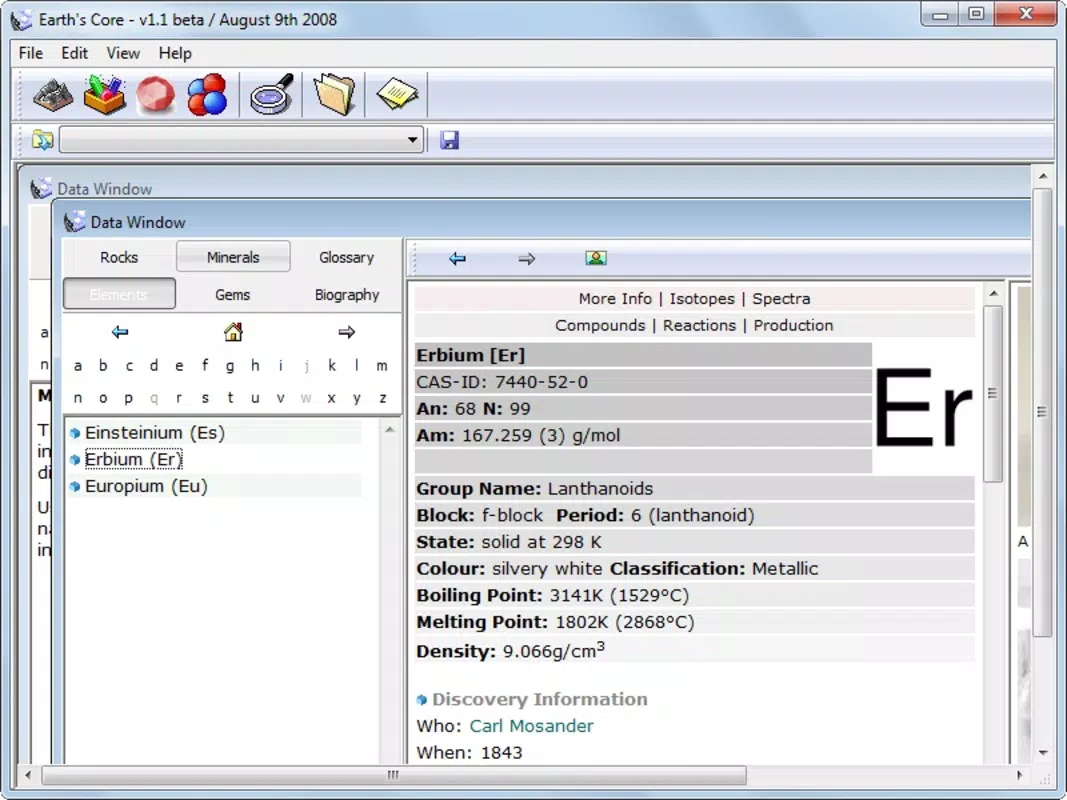Open the Production link
1067x800 pixels.
click(x=793, y=325)
